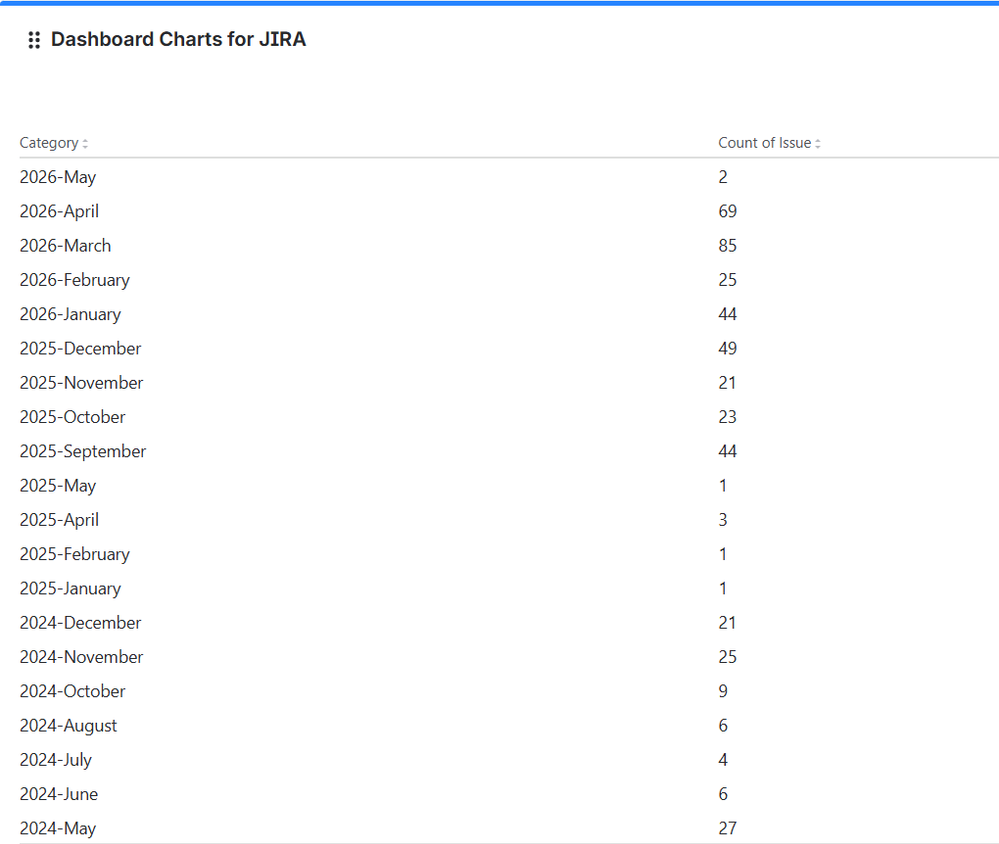Click the Dashboard Charts for JIRA title
Image resolution: width=999 pixels, height=844 pixels.
[178, 39]
